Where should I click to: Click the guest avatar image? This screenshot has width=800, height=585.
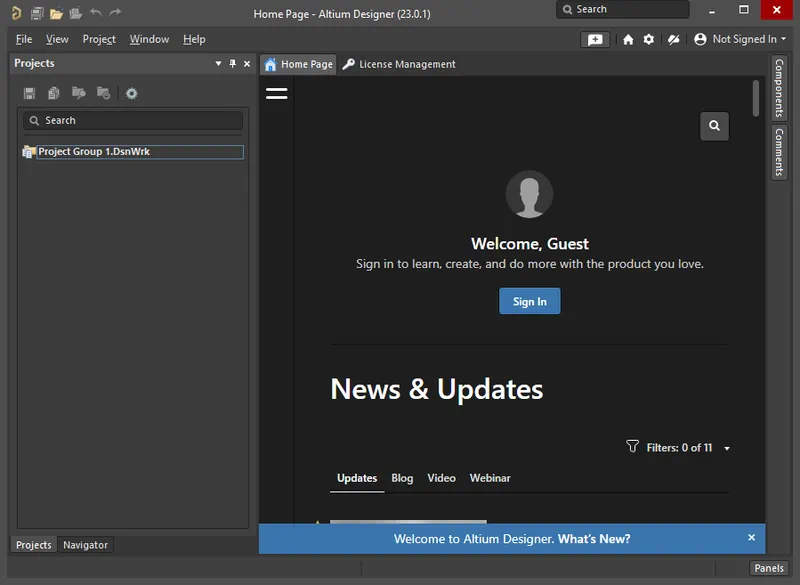[529, 194]
